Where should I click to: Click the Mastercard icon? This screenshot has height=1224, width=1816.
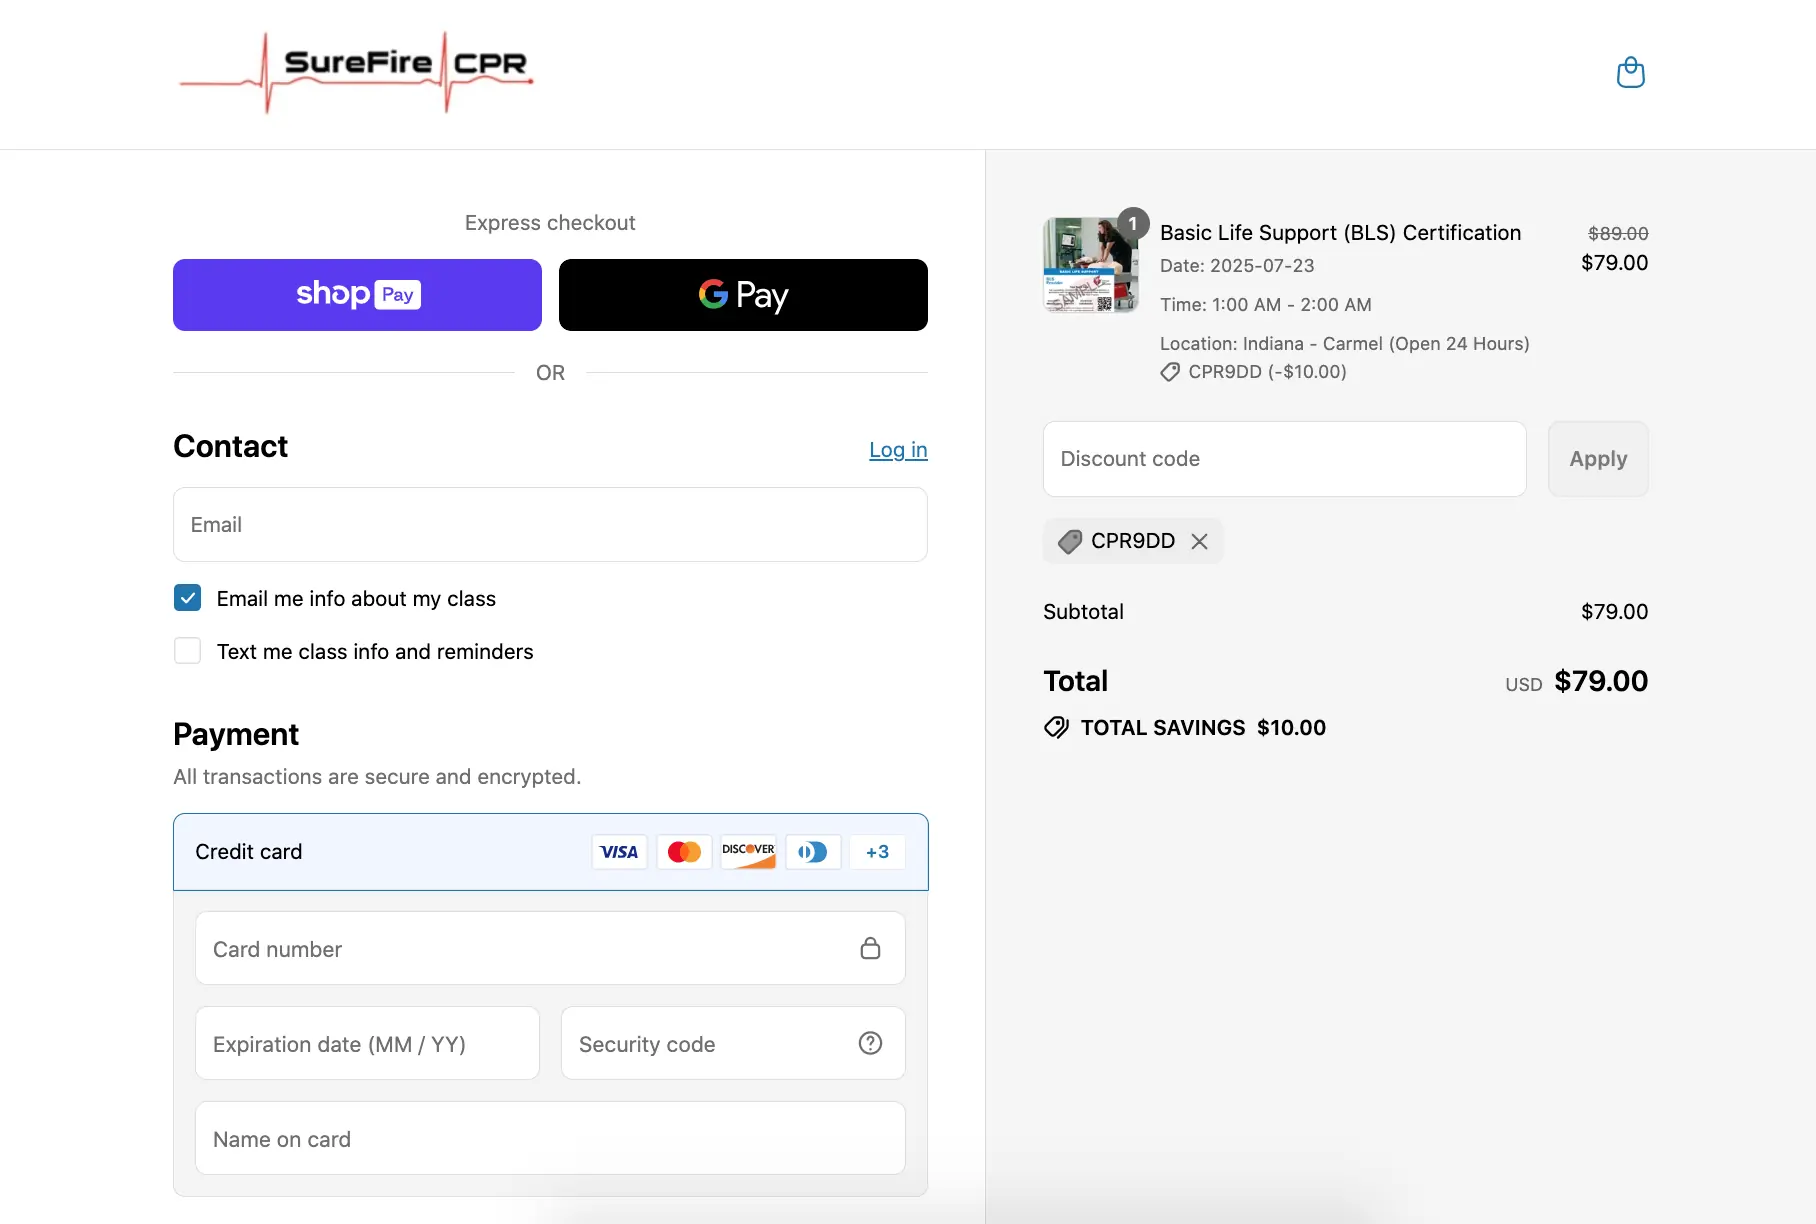coord(684,852)
